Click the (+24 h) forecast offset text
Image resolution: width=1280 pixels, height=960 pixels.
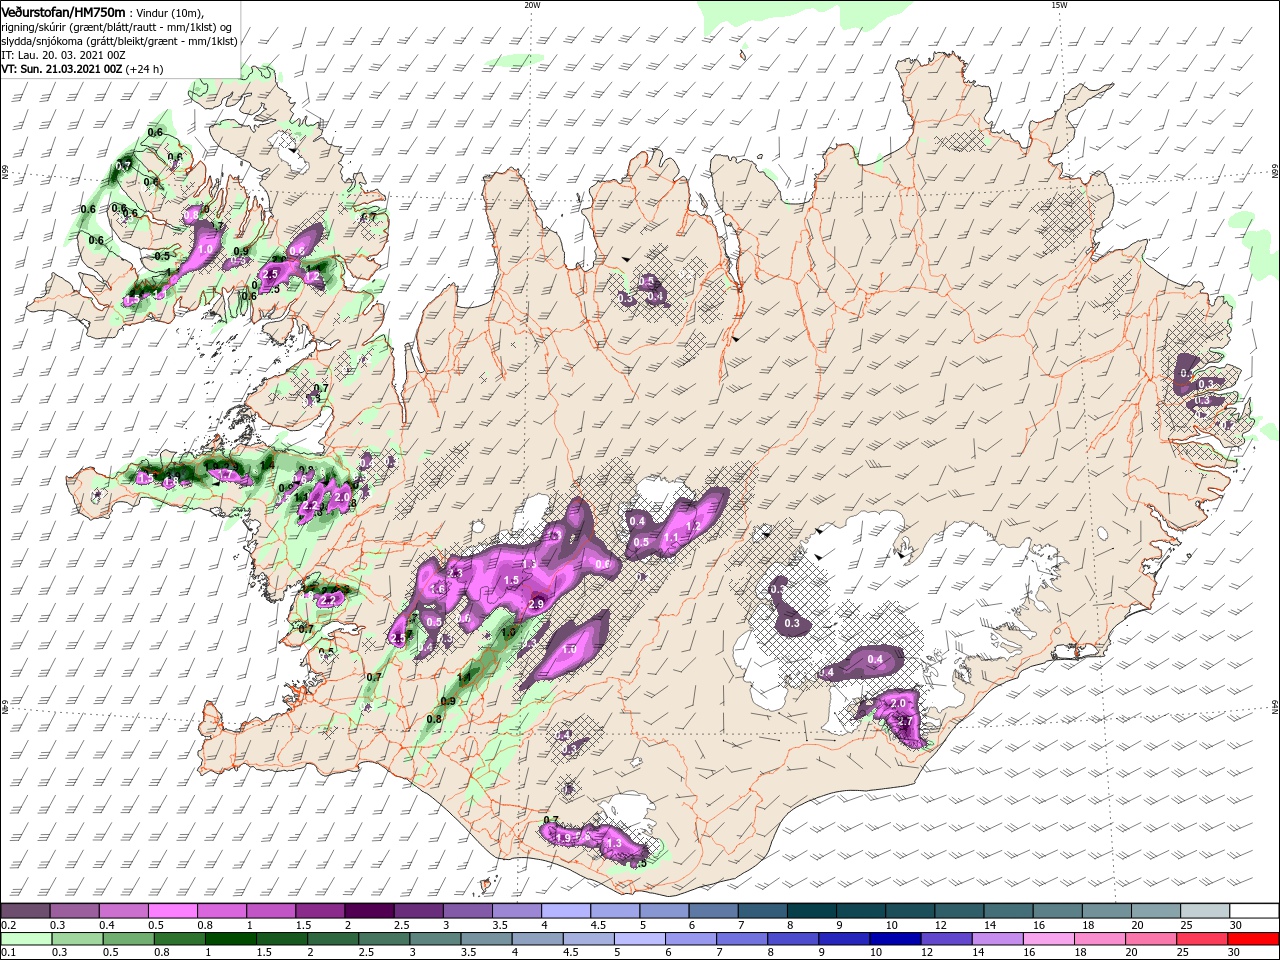145,69
